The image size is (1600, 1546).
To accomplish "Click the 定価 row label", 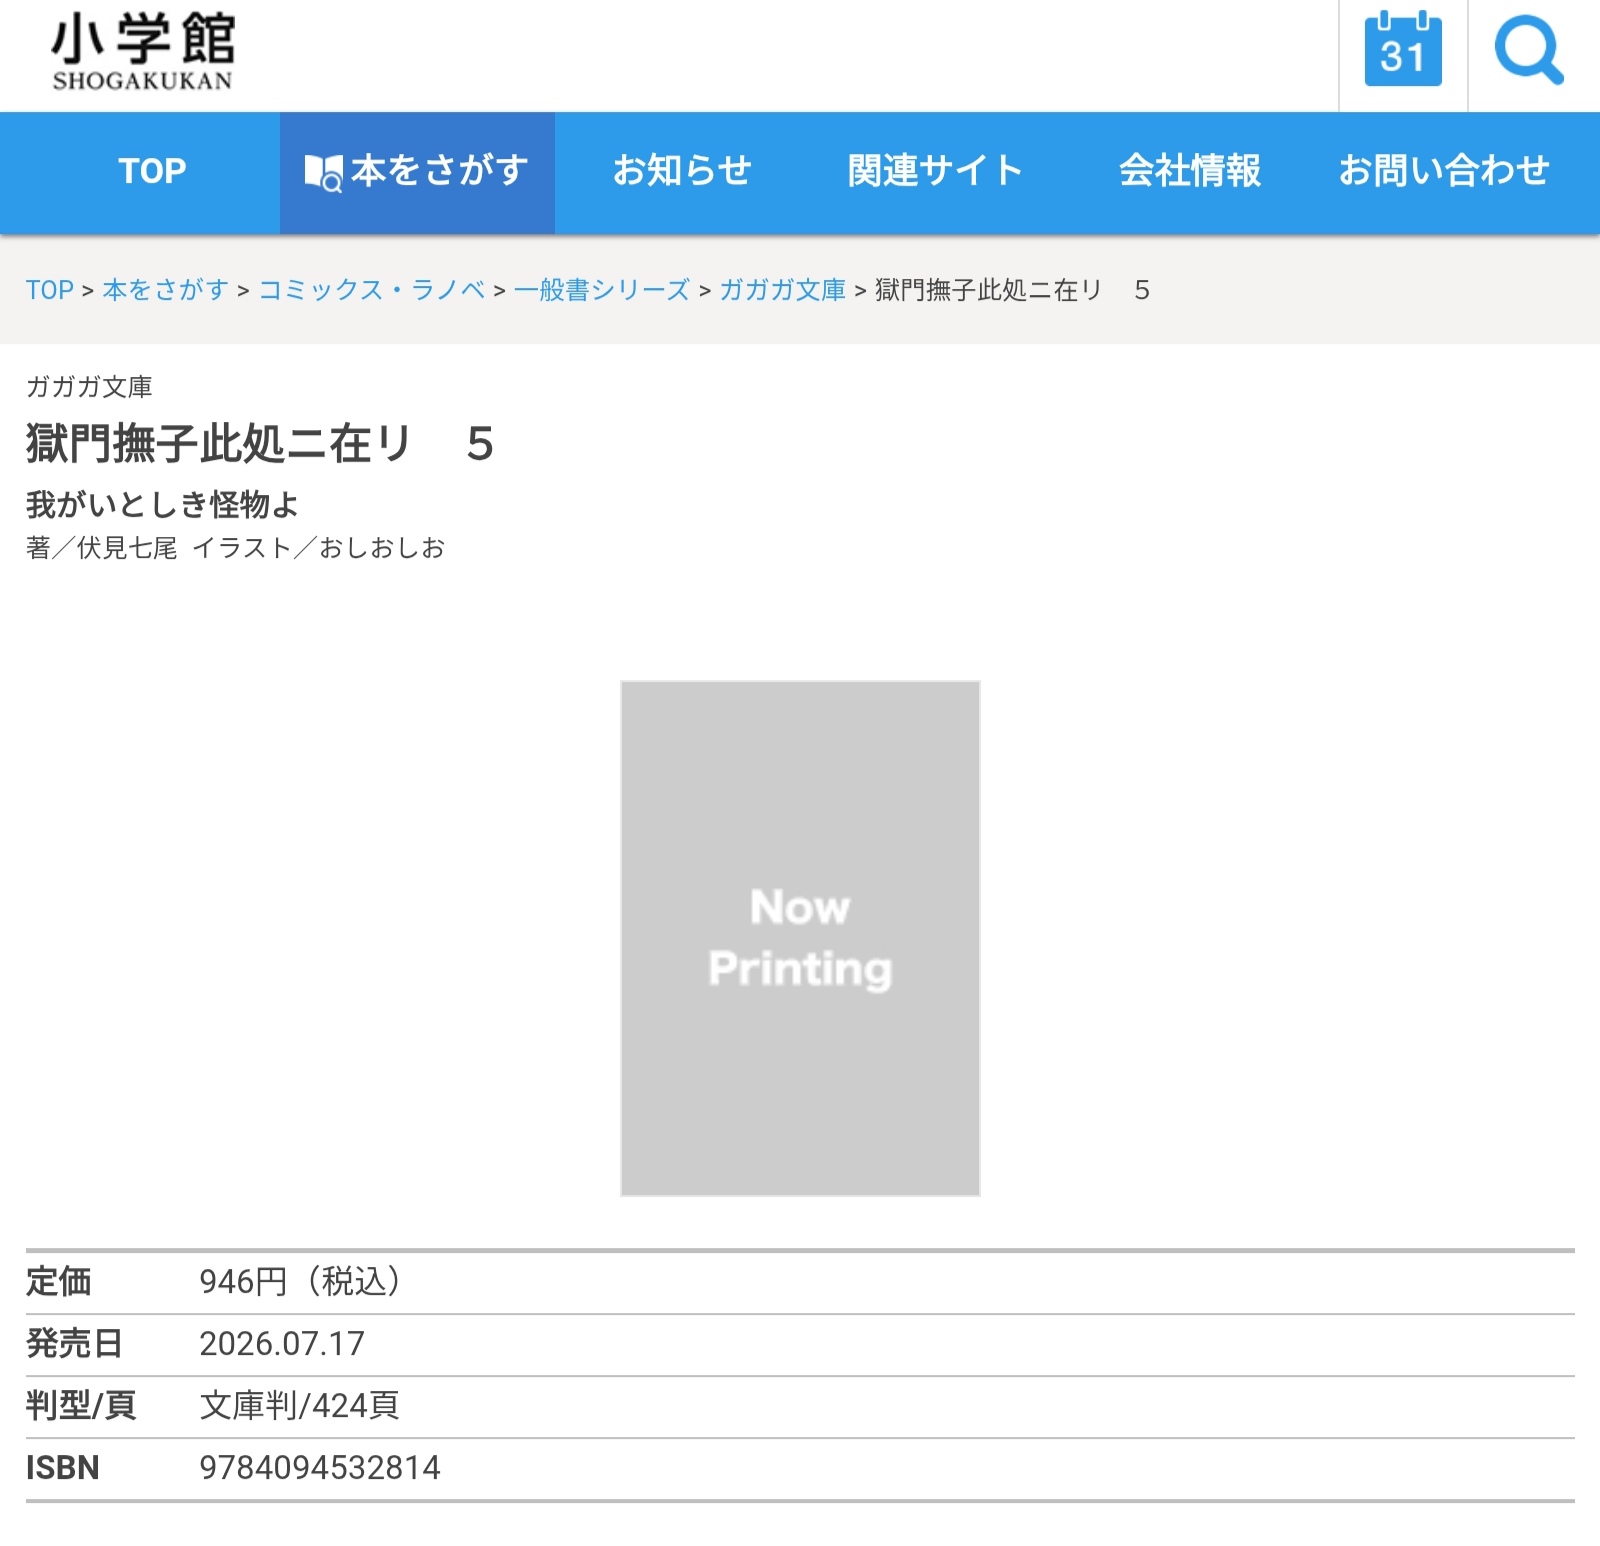I will click(59, 1282).
